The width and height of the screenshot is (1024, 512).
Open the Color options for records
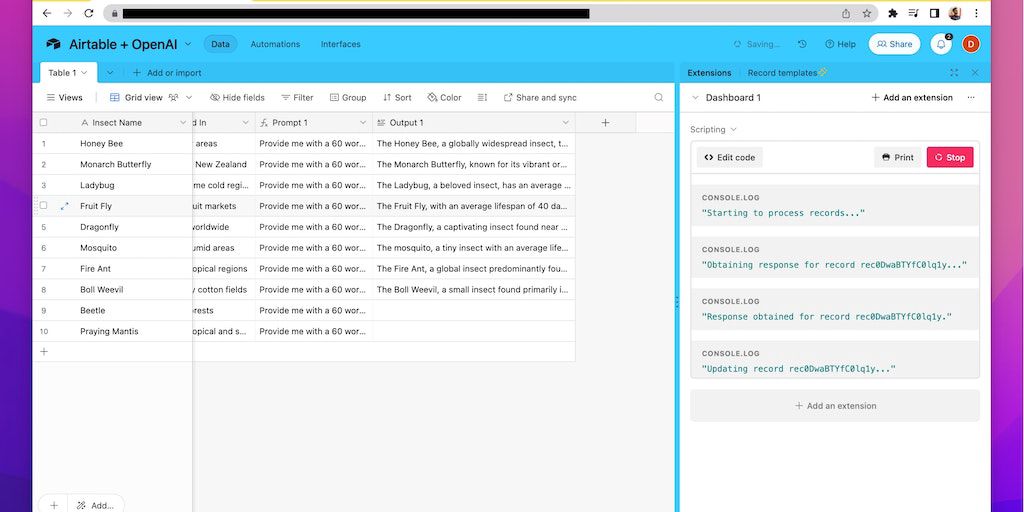444,98
